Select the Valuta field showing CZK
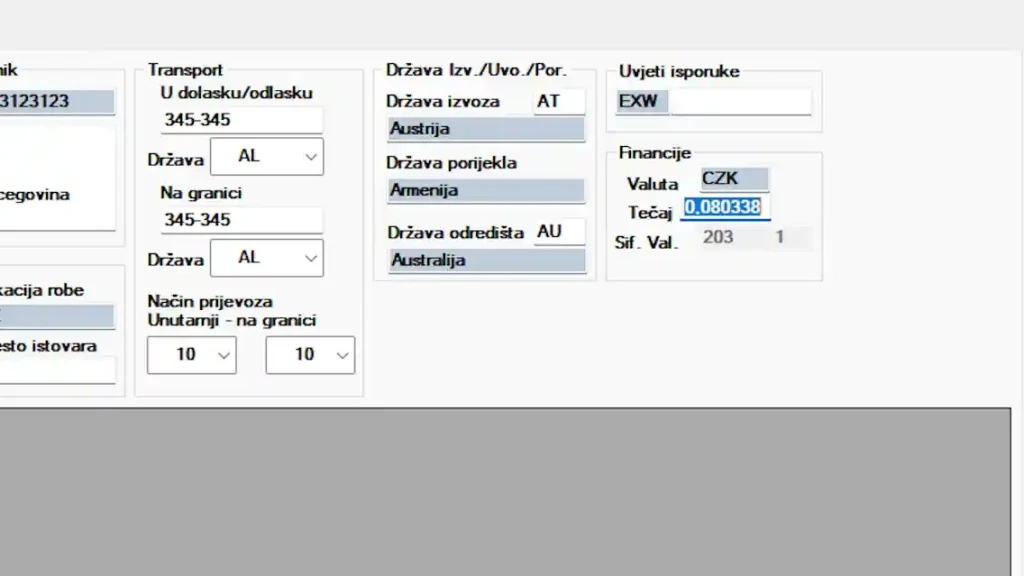This screenshot has width=1024, height=576. click(x=734, y=179)
